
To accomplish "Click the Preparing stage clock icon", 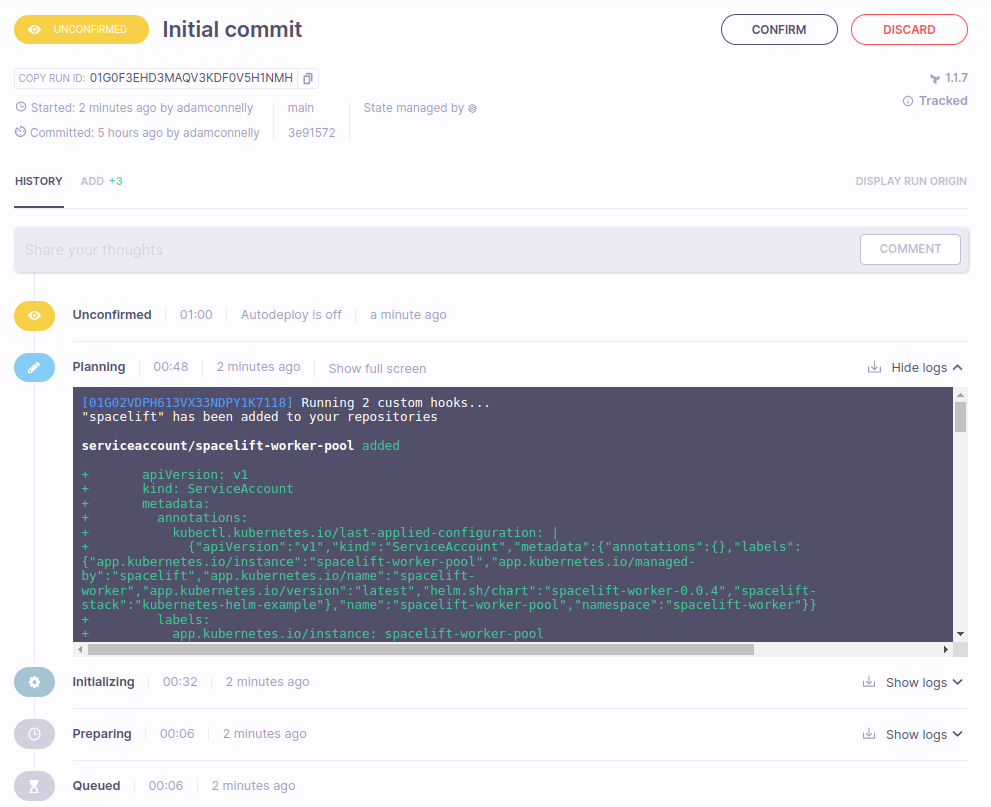I will (x=34, y=734).
